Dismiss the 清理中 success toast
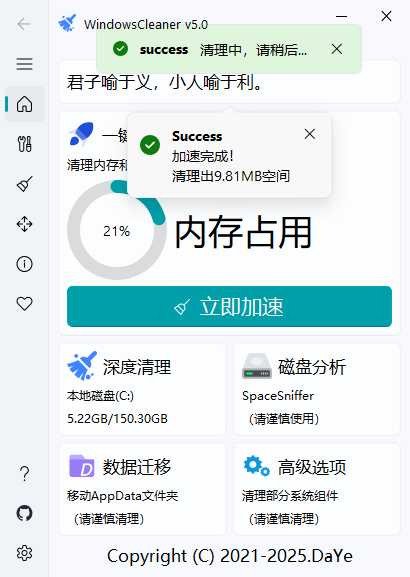Image resolution: width=410 pixels, height=577 pixels. (x=337, y=49)
